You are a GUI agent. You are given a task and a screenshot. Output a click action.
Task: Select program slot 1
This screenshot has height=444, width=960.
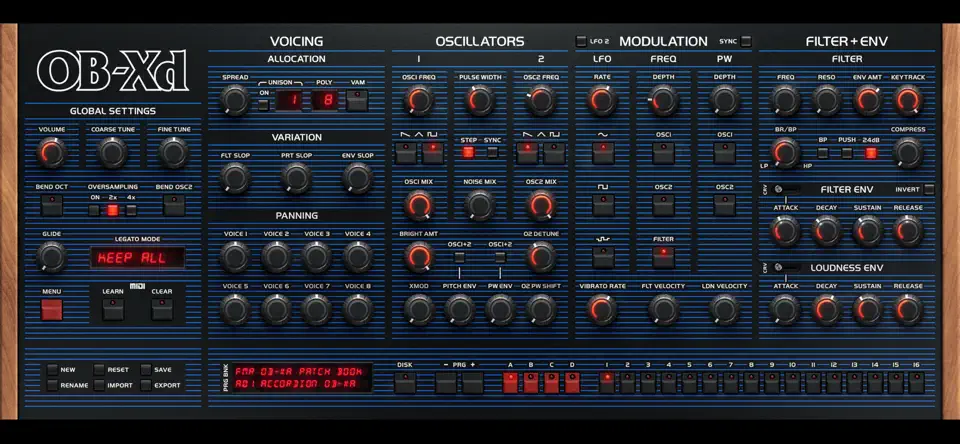(607, 382)
